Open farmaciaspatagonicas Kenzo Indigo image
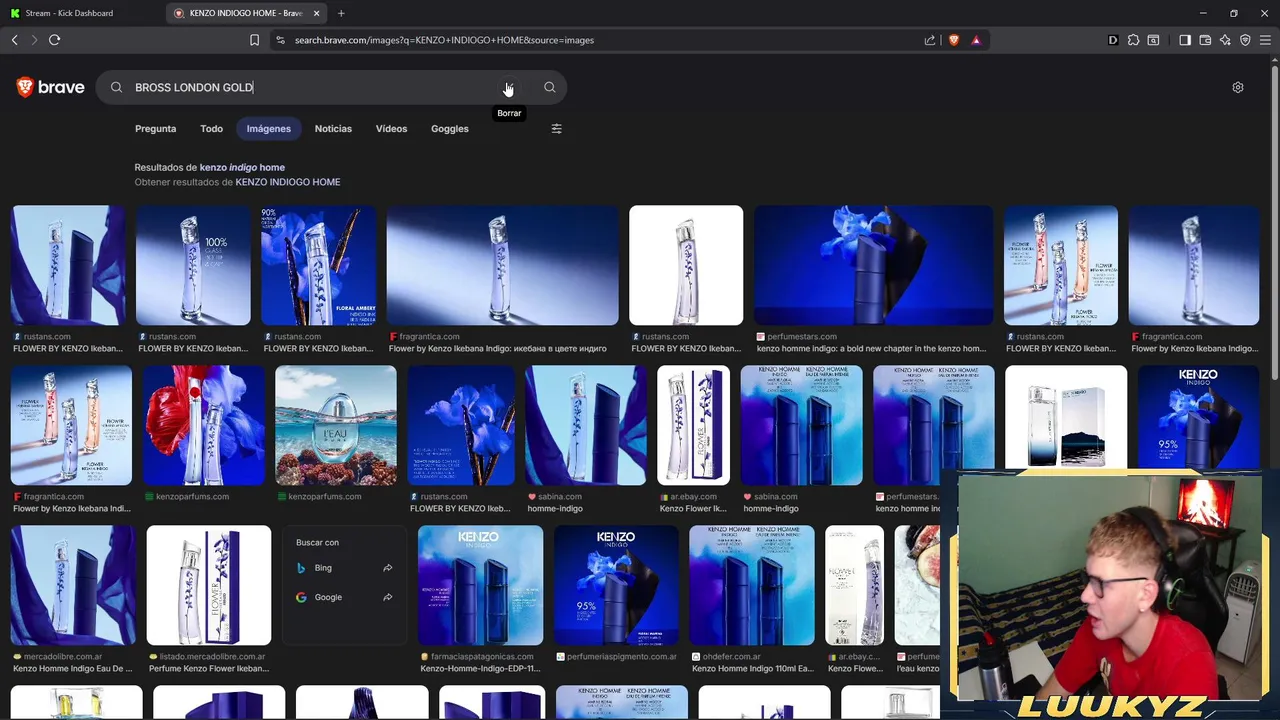The image size is (1280, 720). click(x=480, y=585)
